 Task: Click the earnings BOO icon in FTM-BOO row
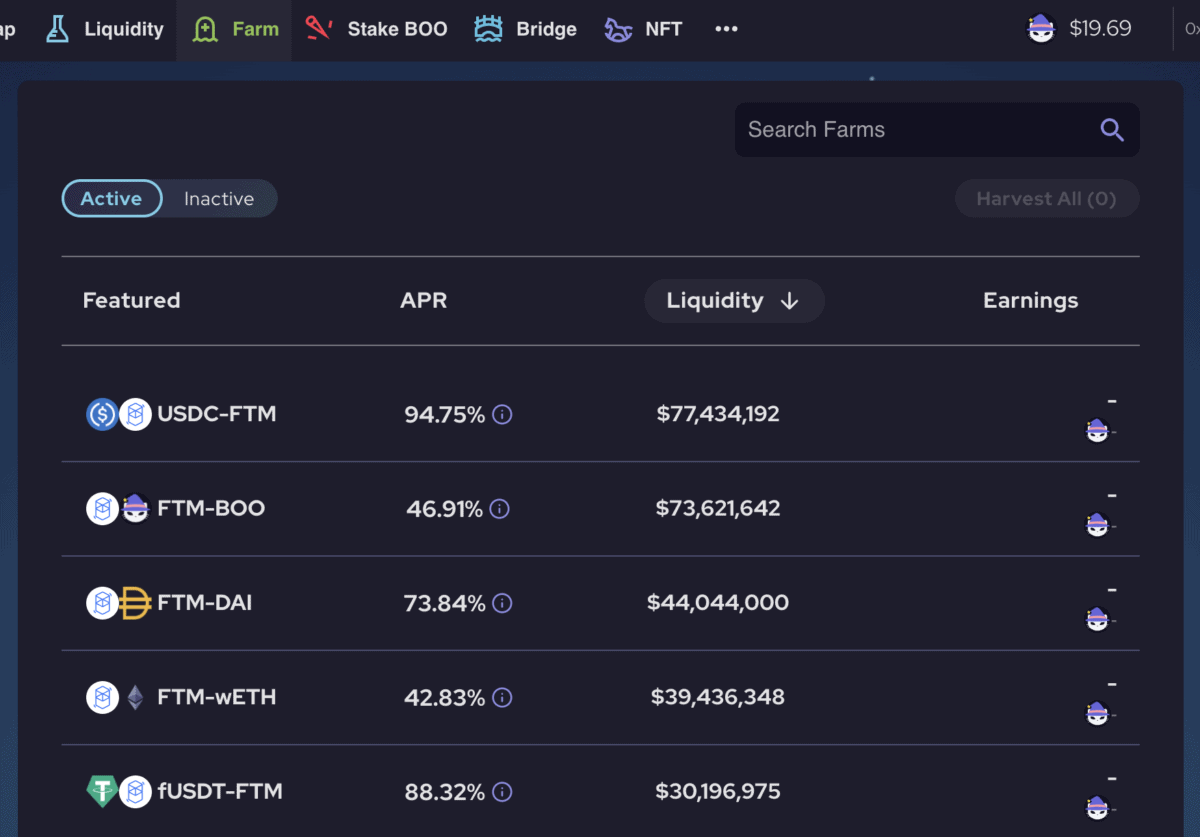point(1097,524)
